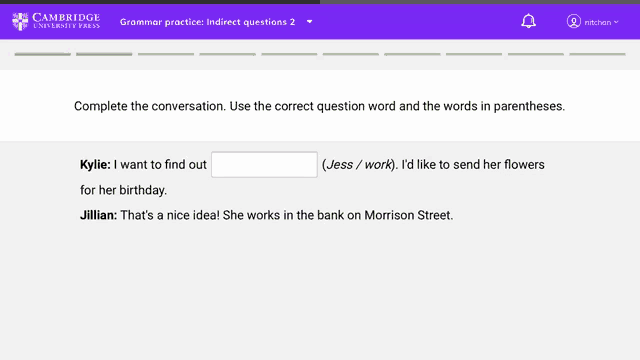The width and height of the screenshot is (640, 360).
Task: Jump to sixth progress segment
Action: (x=351, y=54)
